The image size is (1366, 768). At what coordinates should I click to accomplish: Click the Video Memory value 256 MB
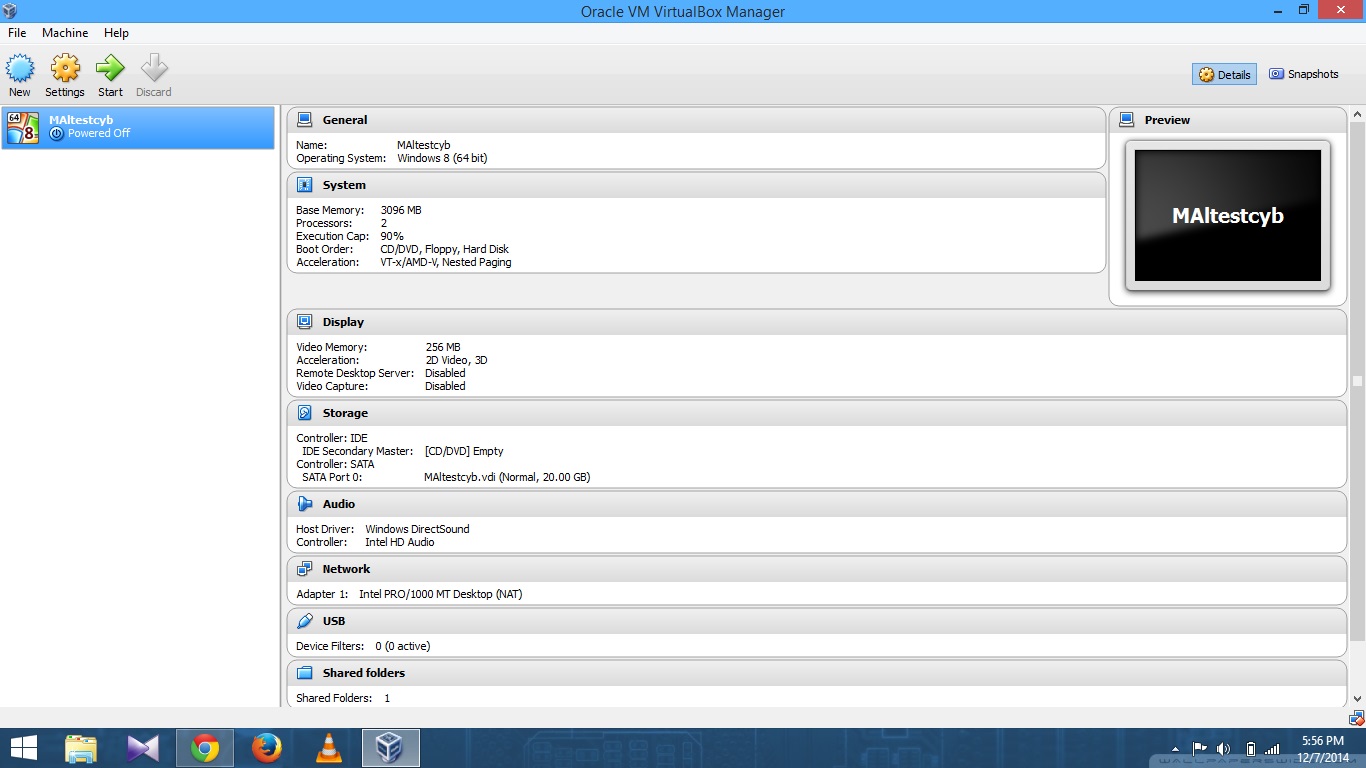(443, 347)
